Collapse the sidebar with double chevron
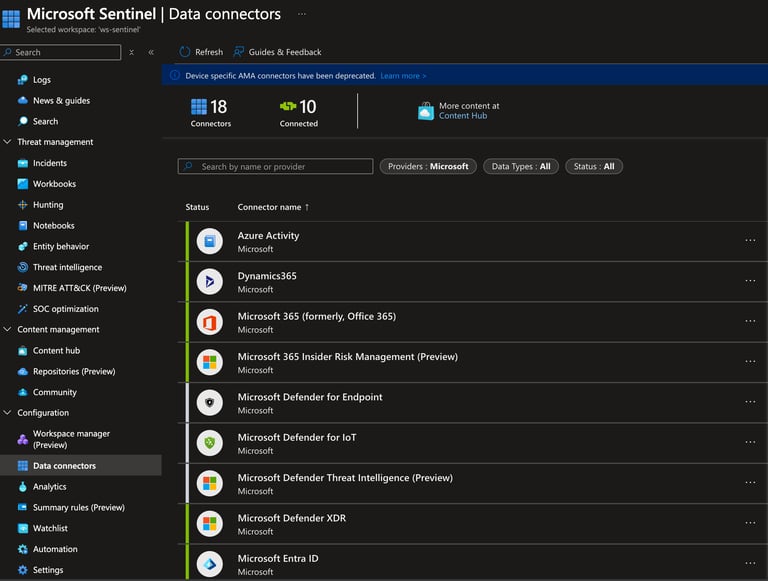Viewport: 768px width, 581px height. coord(151,52)
